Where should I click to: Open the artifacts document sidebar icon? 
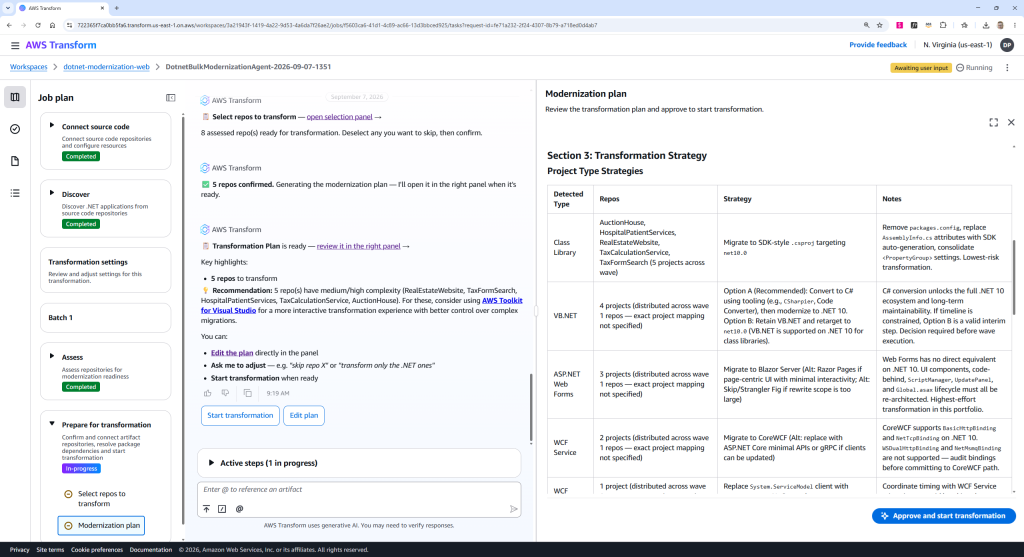click(x=15, y=161)
